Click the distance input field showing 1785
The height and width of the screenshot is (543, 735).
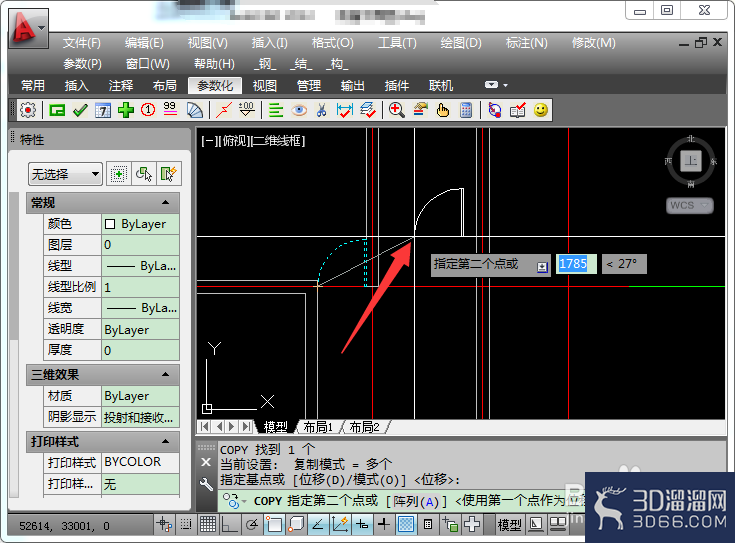click(576, 264)
